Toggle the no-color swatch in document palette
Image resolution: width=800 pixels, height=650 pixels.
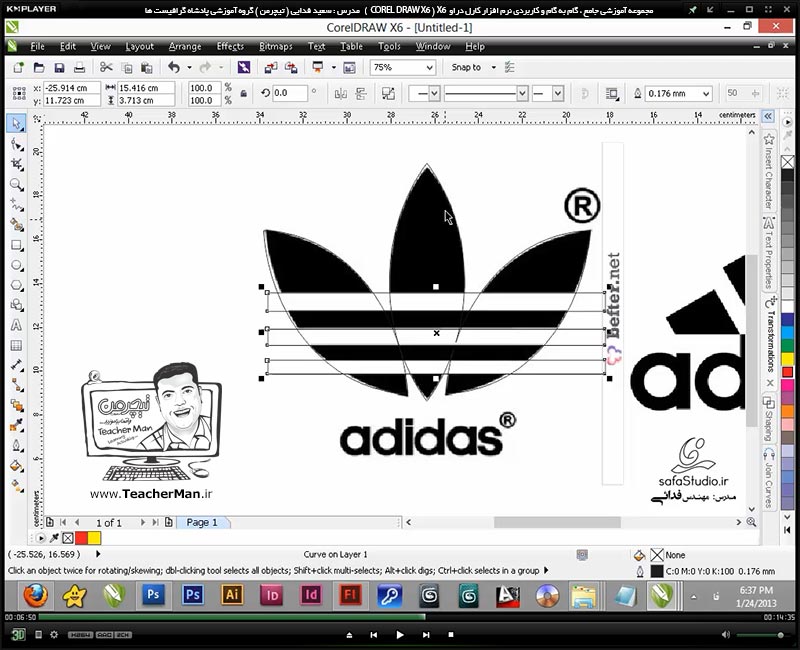coord(68,538)
